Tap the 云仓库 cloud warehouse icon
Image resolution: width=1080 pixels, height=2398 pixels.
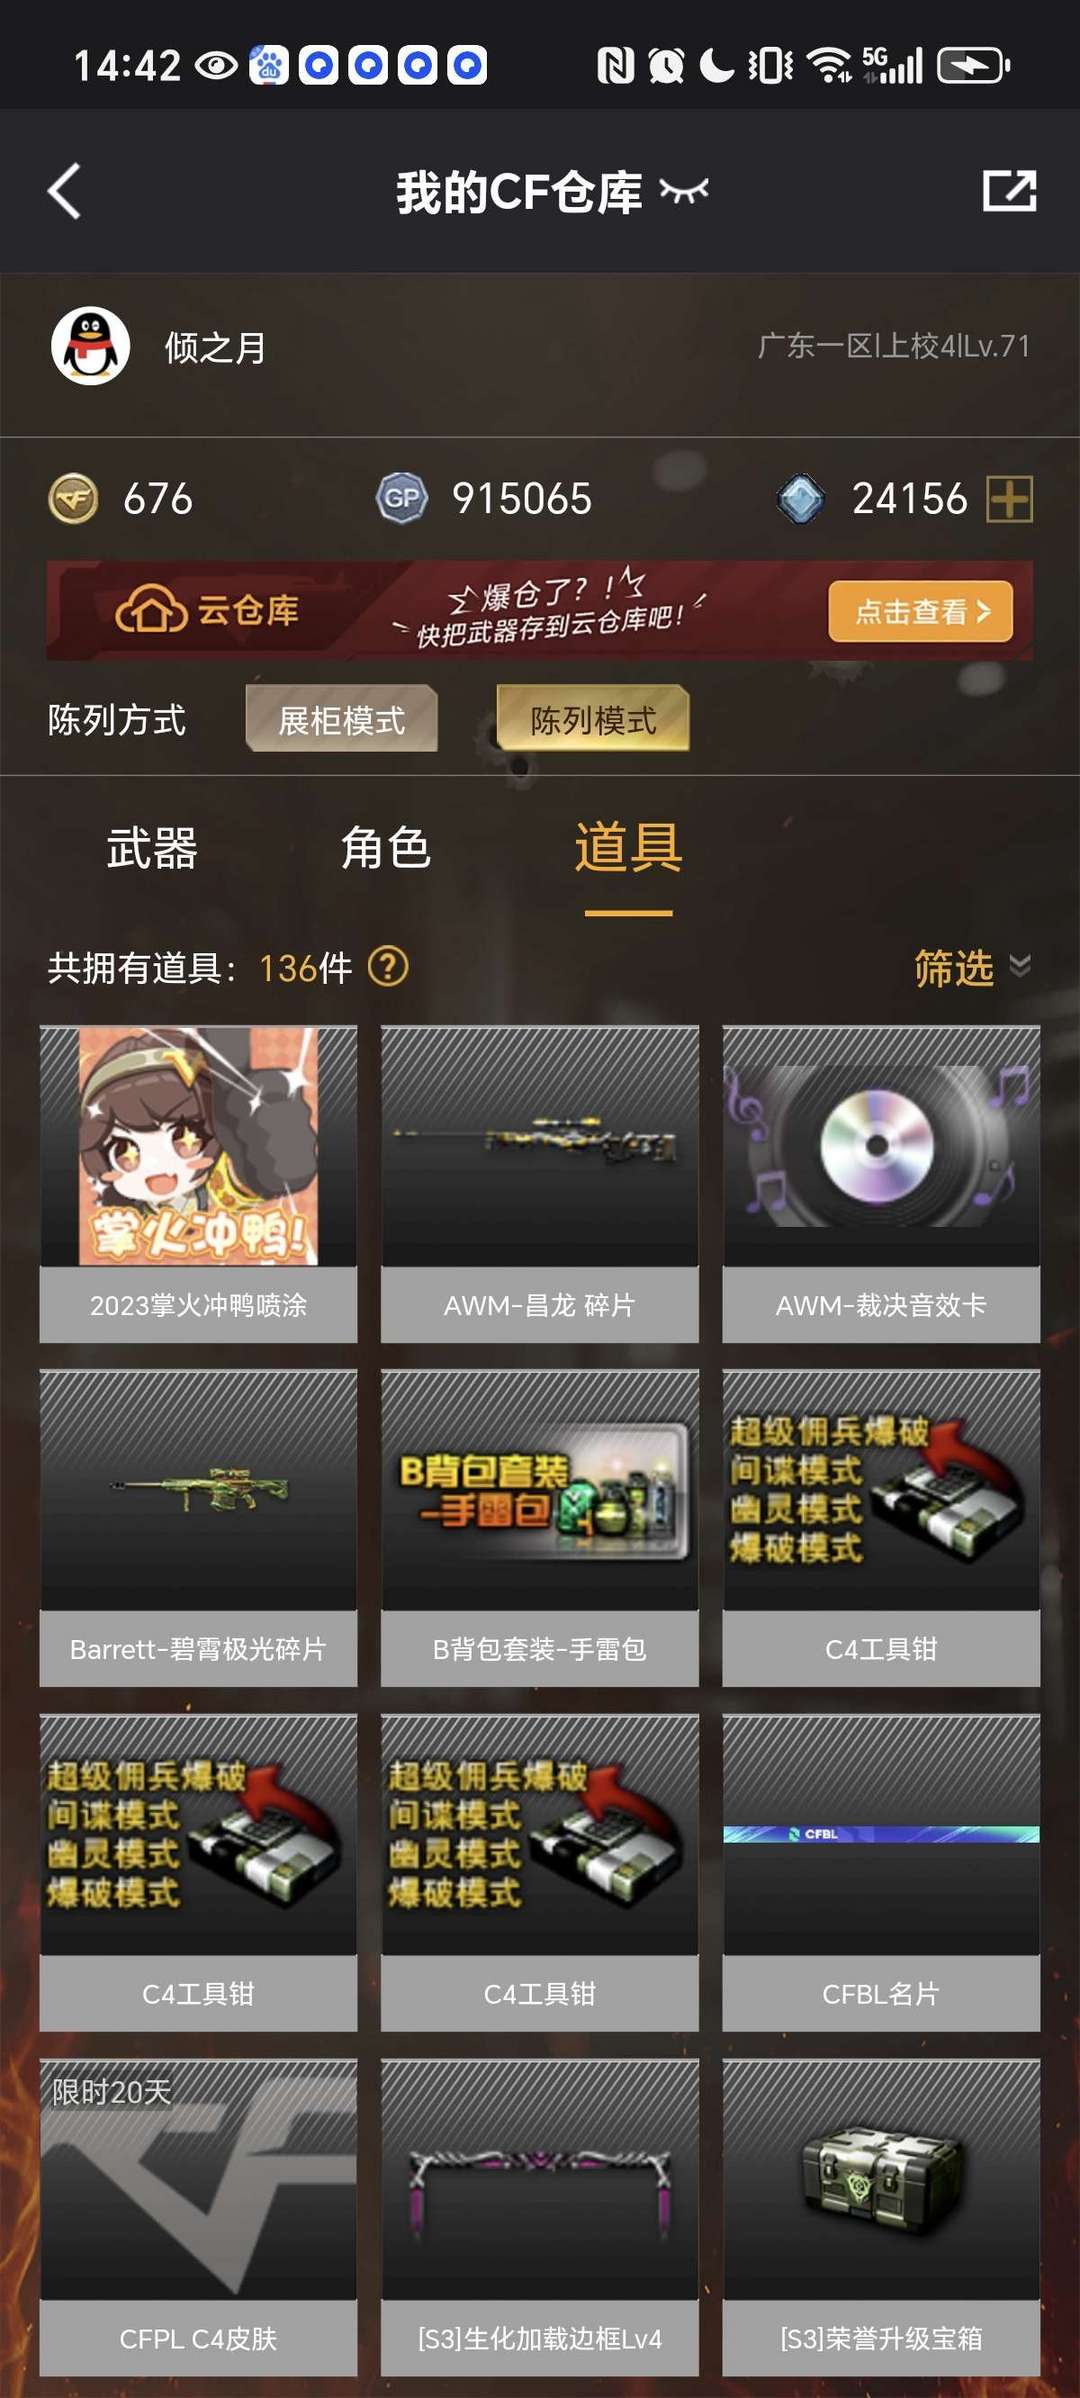click(x=151, y=610)
